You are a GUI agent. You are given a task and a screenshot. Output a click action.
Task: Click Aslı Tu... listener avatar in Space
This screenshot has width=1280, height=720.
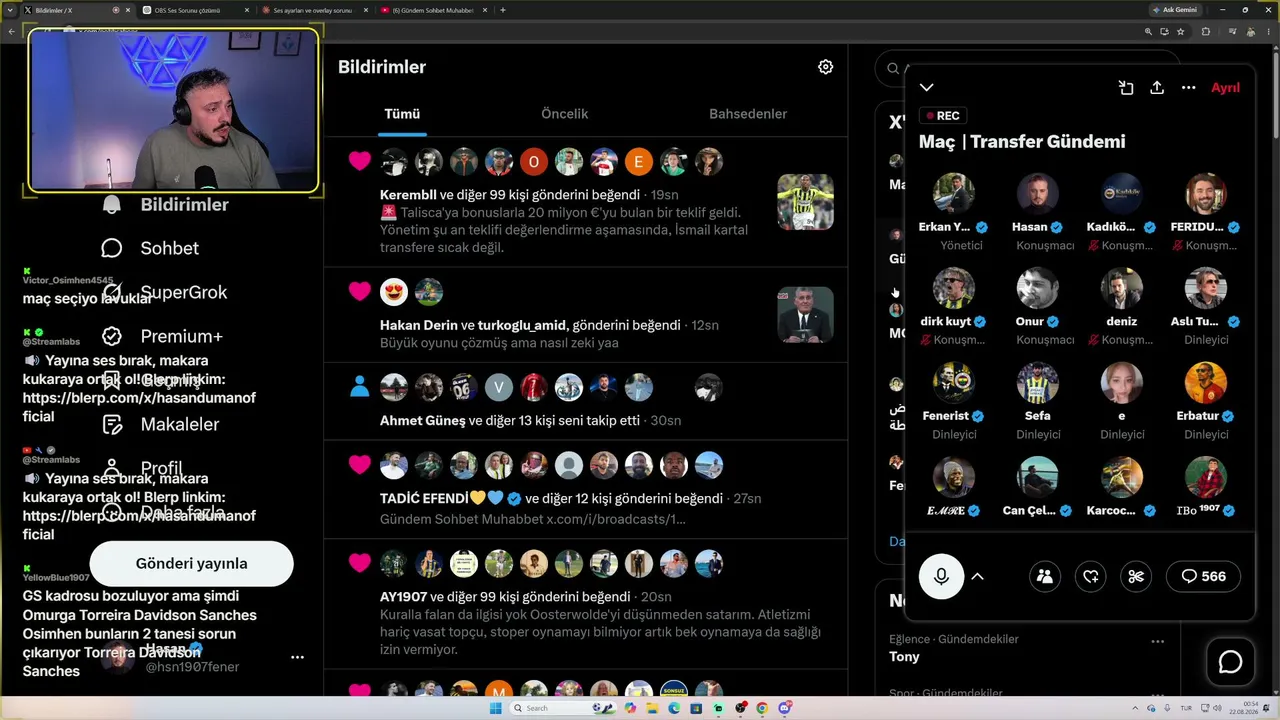tap(1206, 288)
